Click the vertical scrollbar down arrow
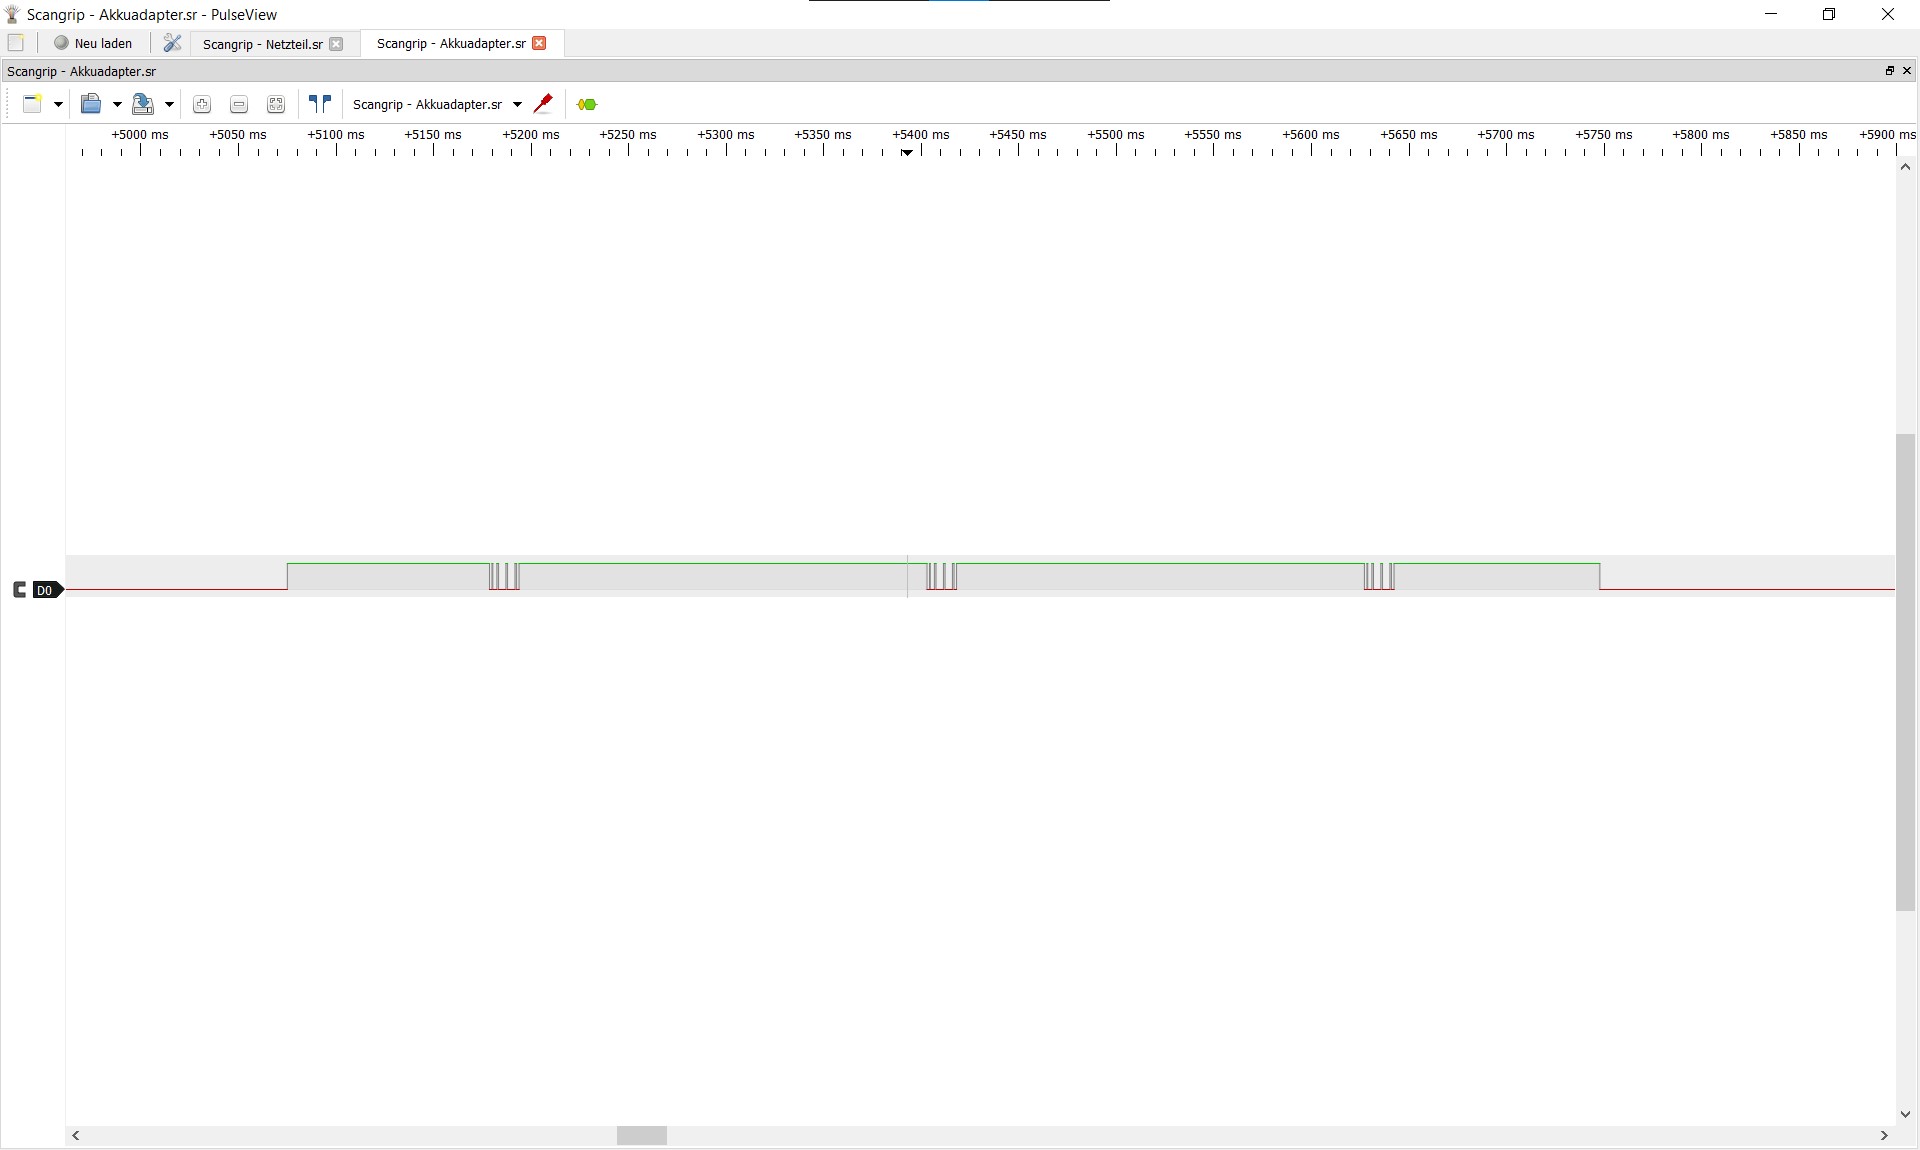Viewport: 1920px width, 1150px height. pos(1906,1114)
